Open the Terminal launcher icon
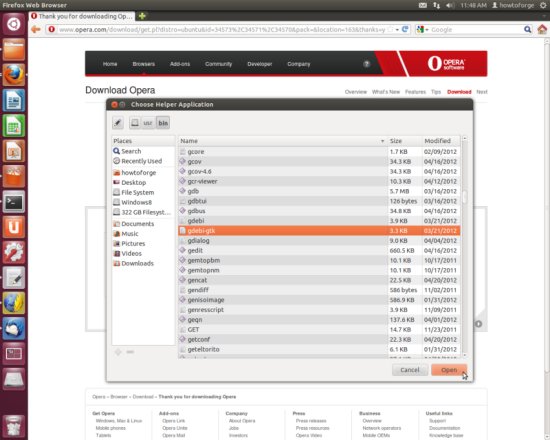The height and width of the screenshot is (440, 550). tap(14, 202)
